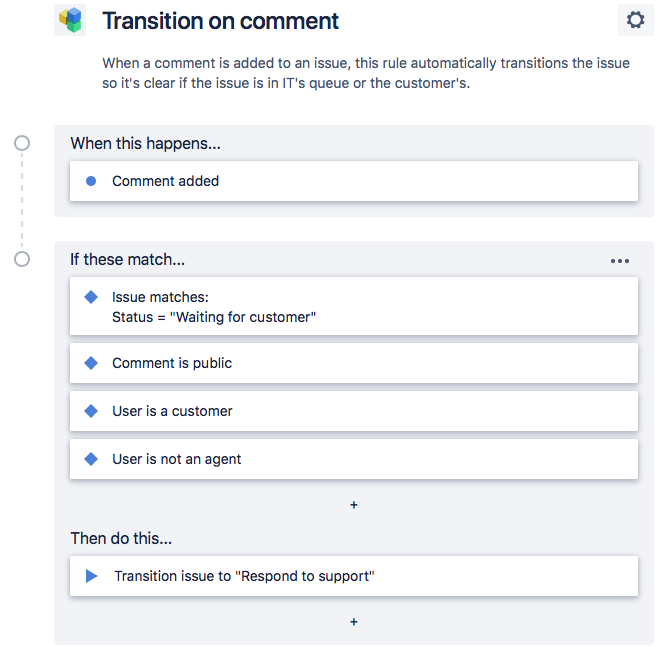Open the User is a customer condition
This screenshot has width=657, height=647.
tap(354, 411)
